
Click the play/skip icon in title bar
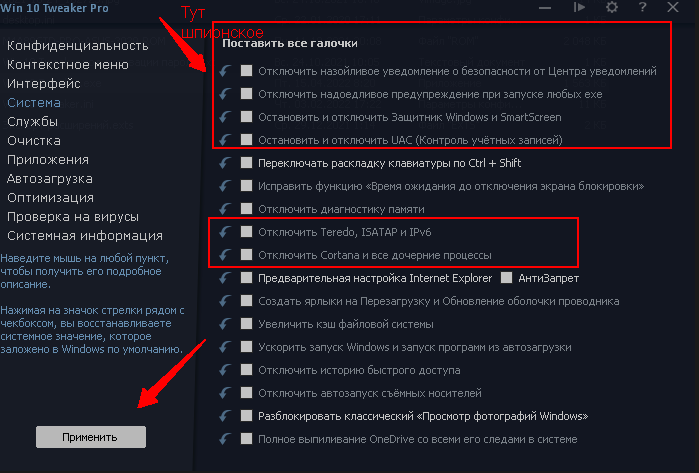[579, 7]
